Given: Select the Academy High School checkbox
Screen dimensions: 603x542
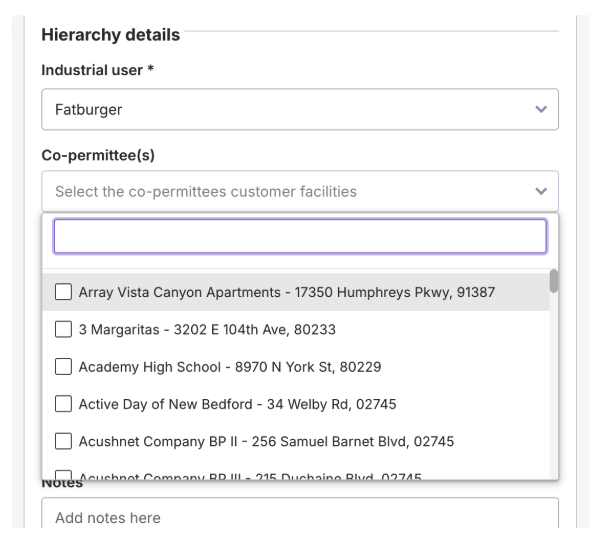Looking at the screenshot, I should click(x=63, y=367).
